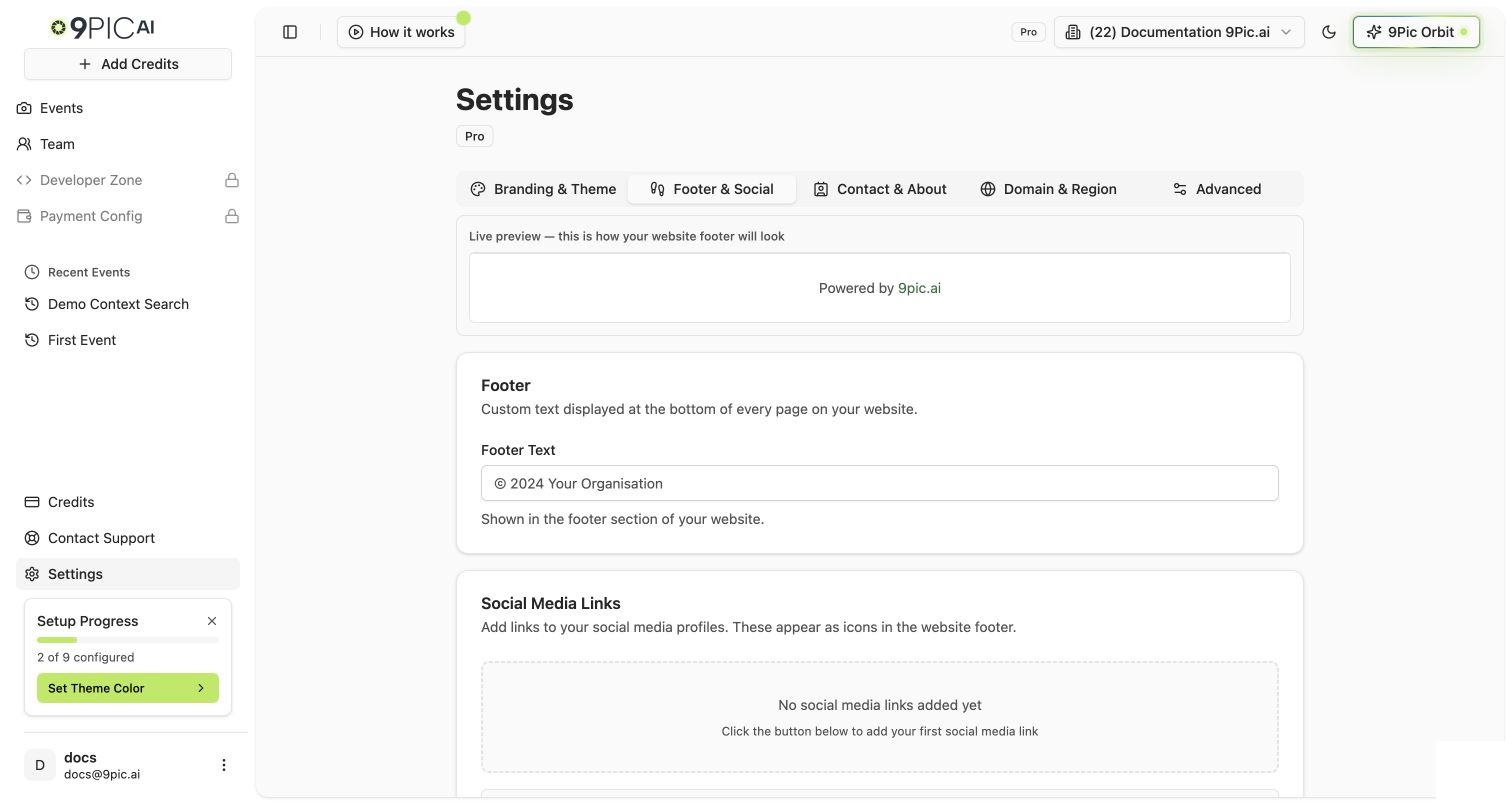Click the Settings gear item in sidebar

click(128, 574)
